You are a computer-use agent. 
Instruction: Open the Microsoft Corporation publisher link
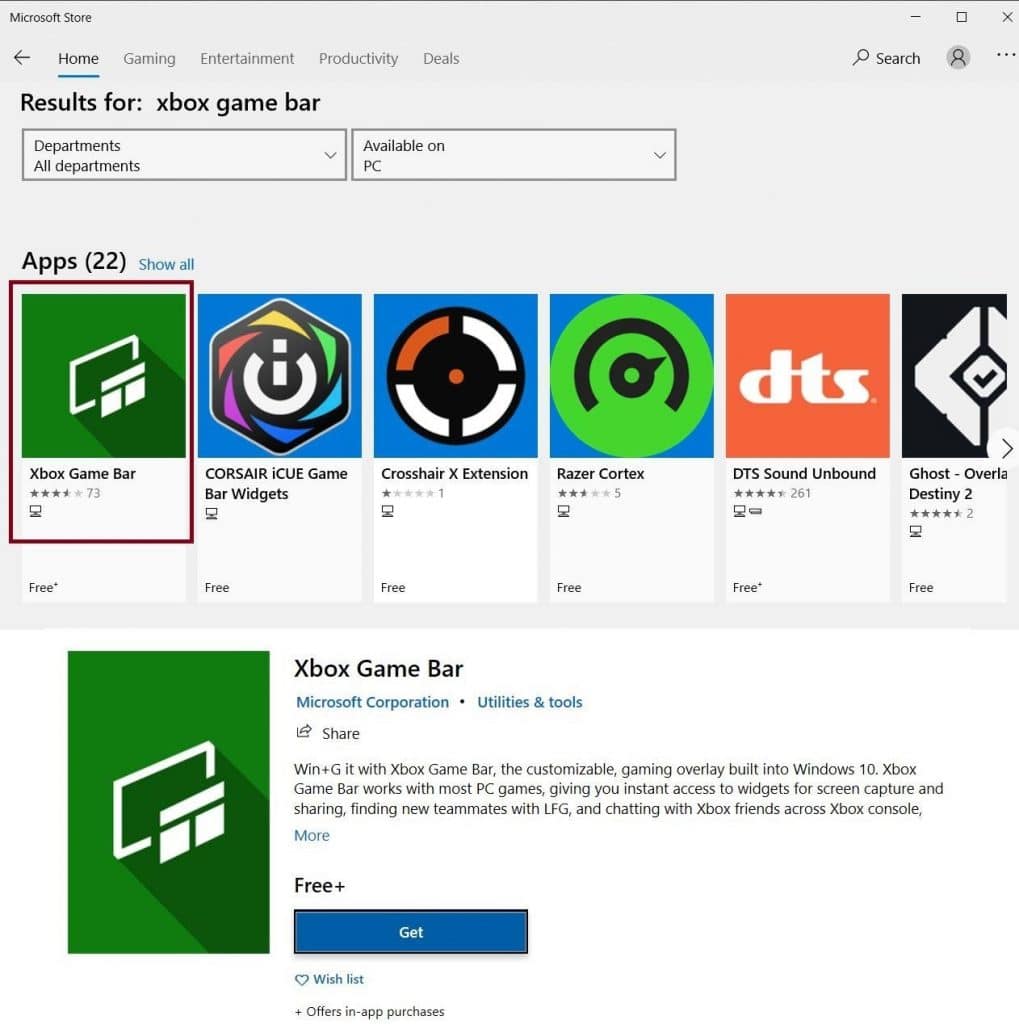pos(372,702)
